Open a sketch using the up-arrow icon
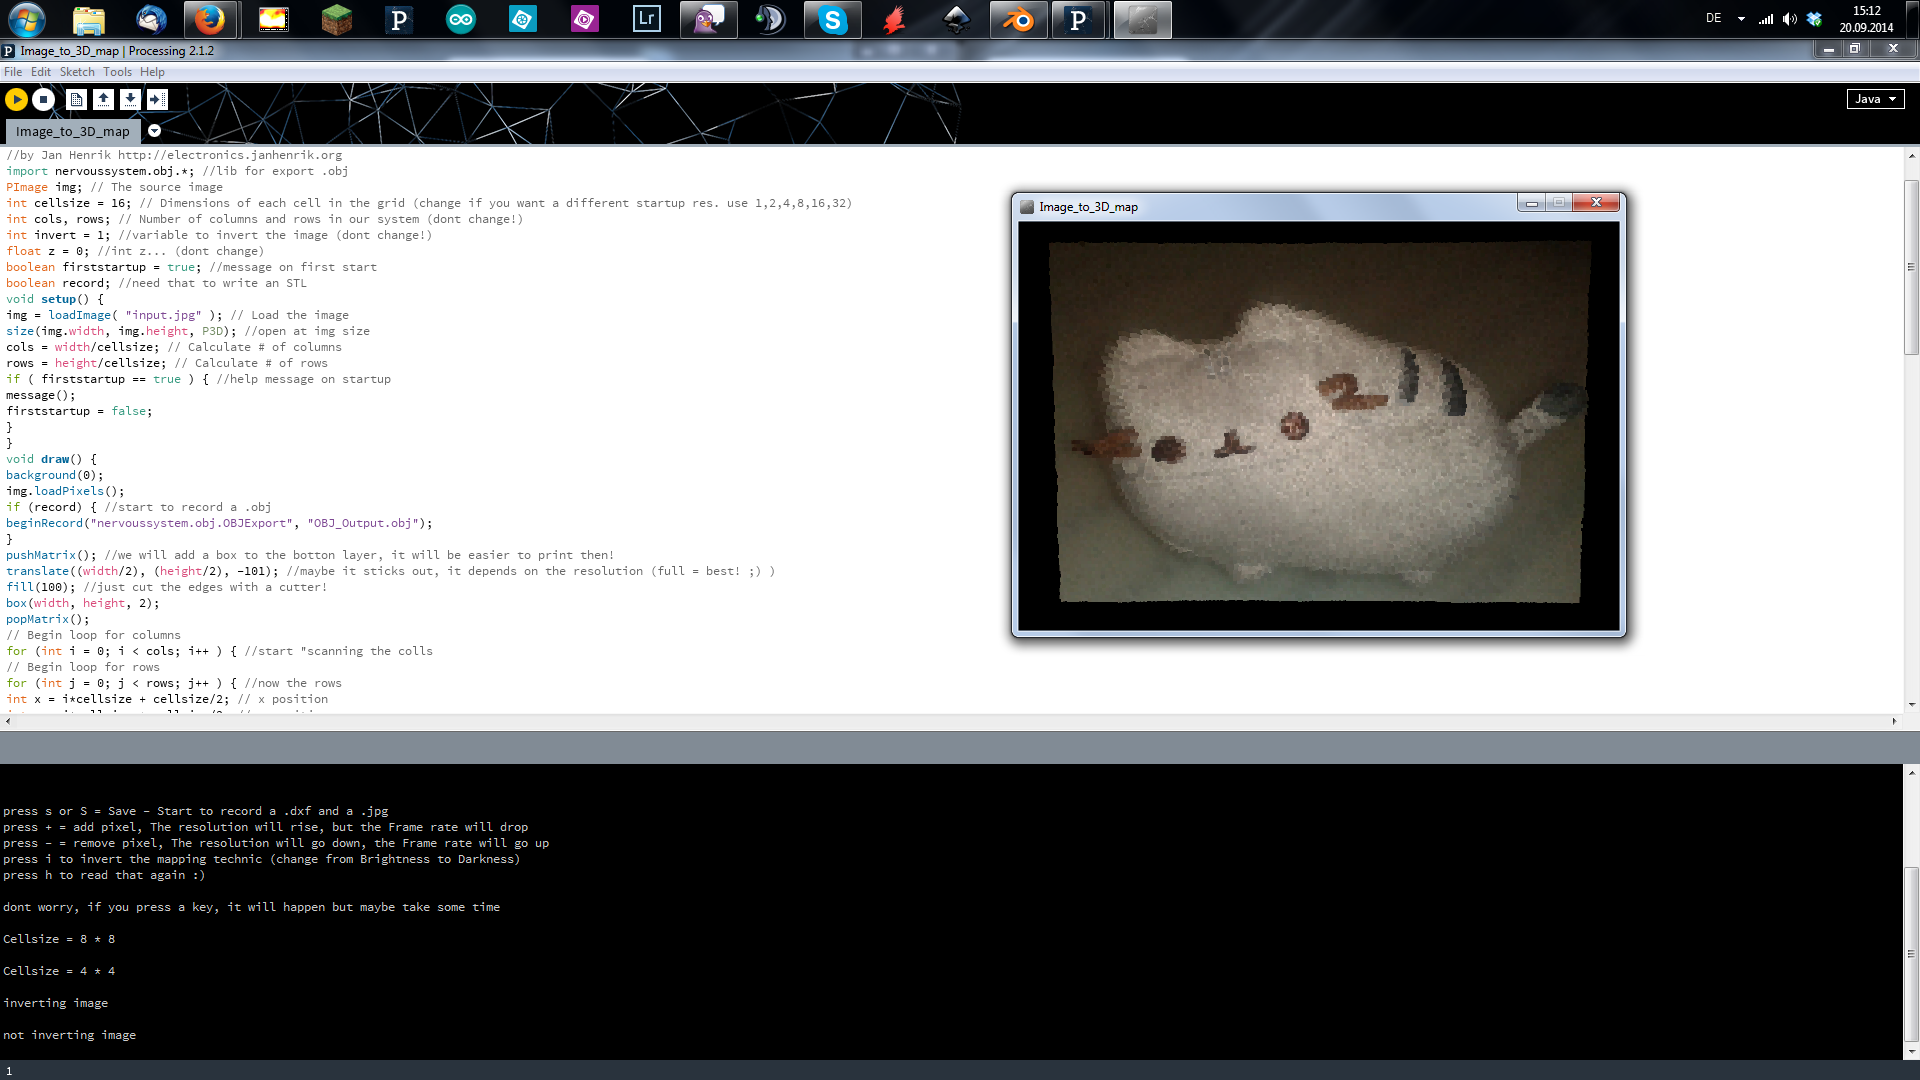 pyautogui.click(x=103, y=99)
